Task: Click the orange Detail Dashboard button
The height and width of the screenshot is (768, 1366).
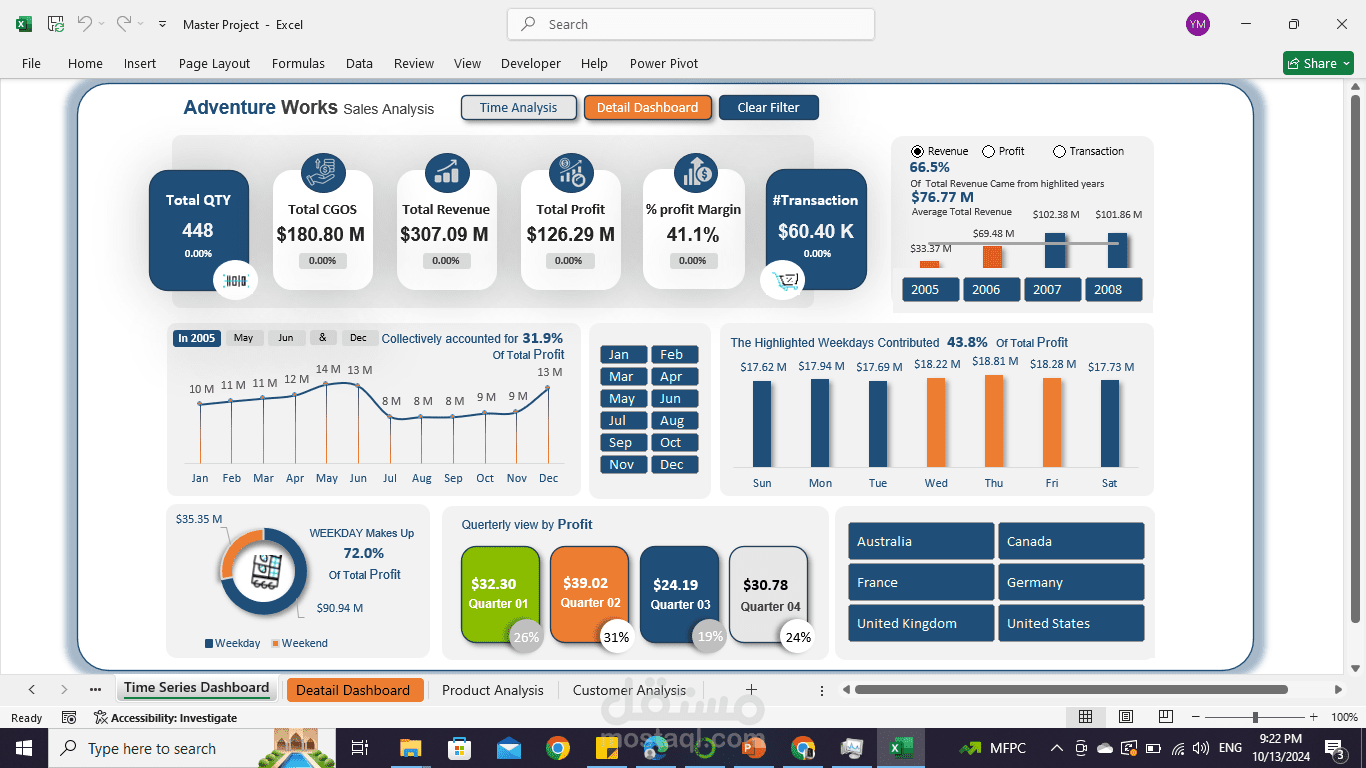Action: click(x=648, y=108)
